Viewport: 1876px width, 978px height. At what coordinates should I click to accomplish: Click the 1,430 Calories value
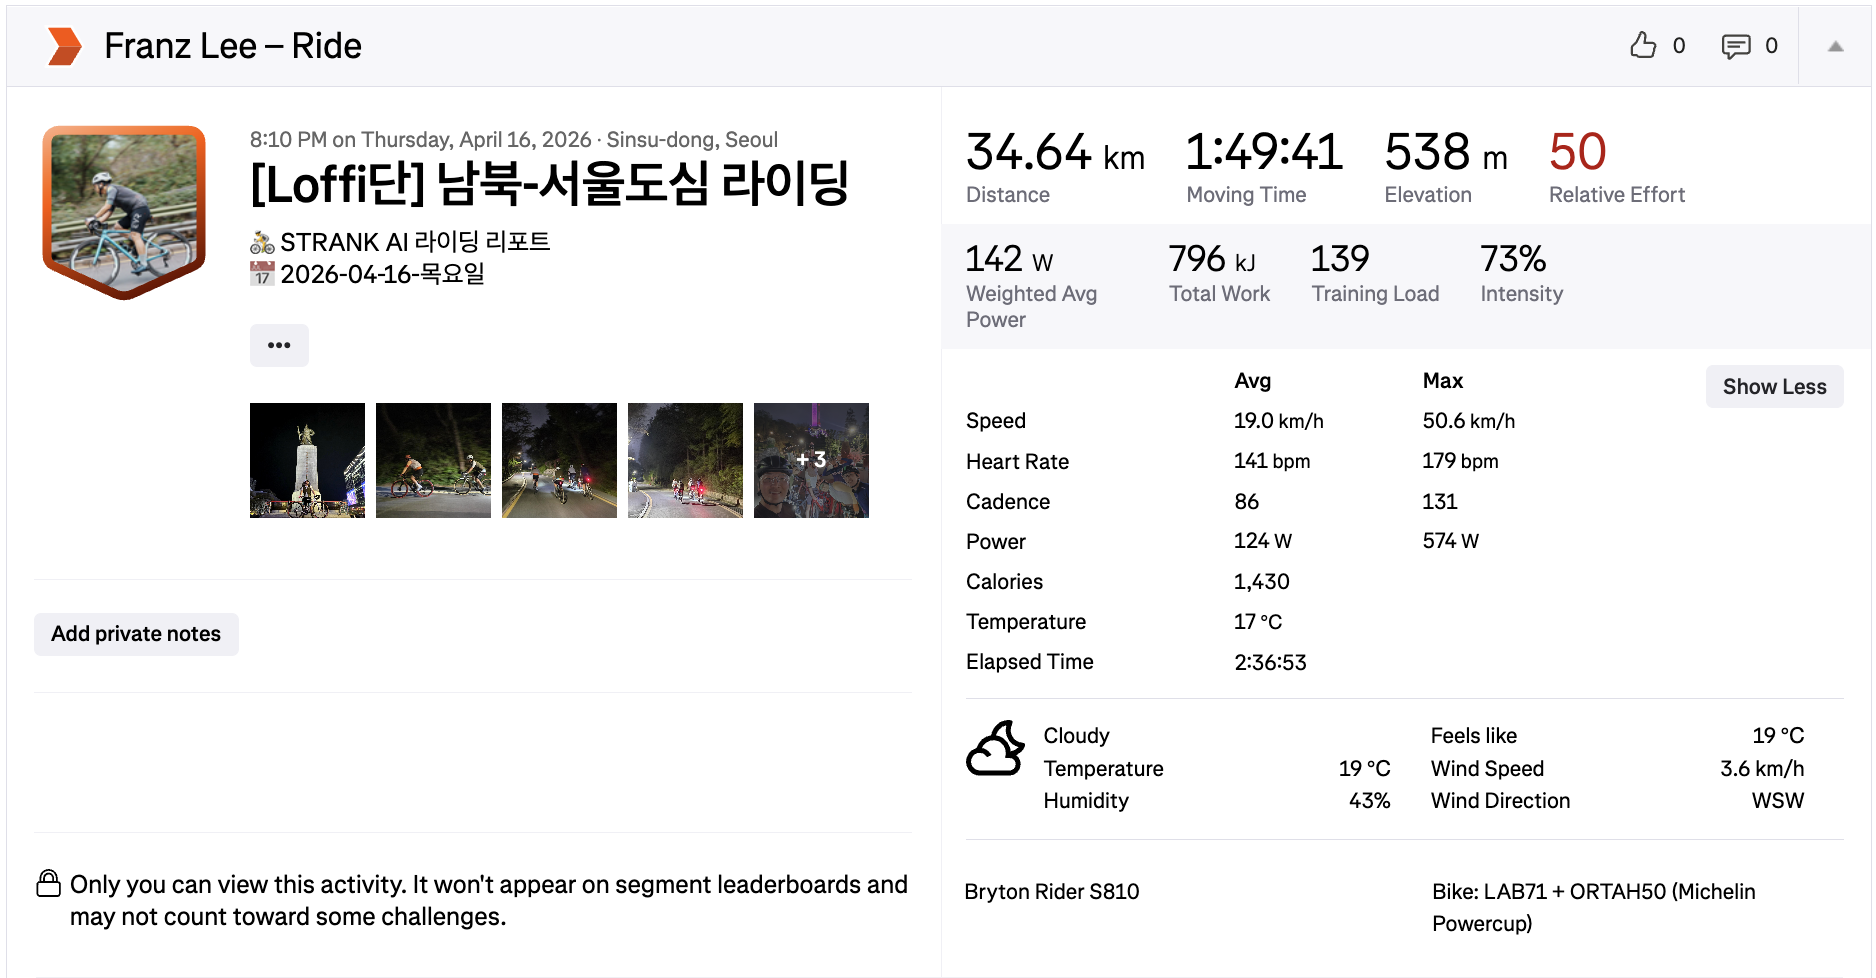(x=1262, y=582)
